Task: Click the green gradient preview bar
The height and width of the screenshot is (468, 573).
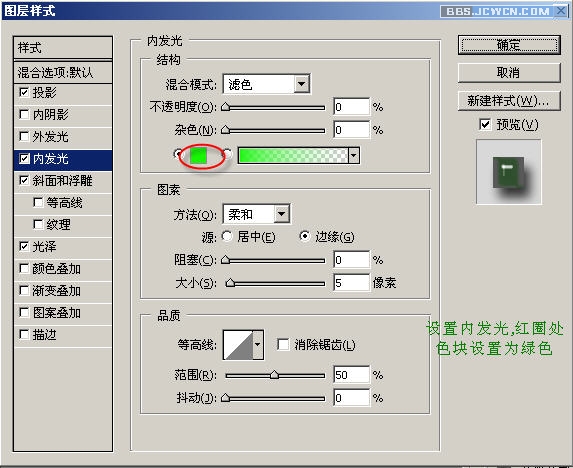Action: 293,155
